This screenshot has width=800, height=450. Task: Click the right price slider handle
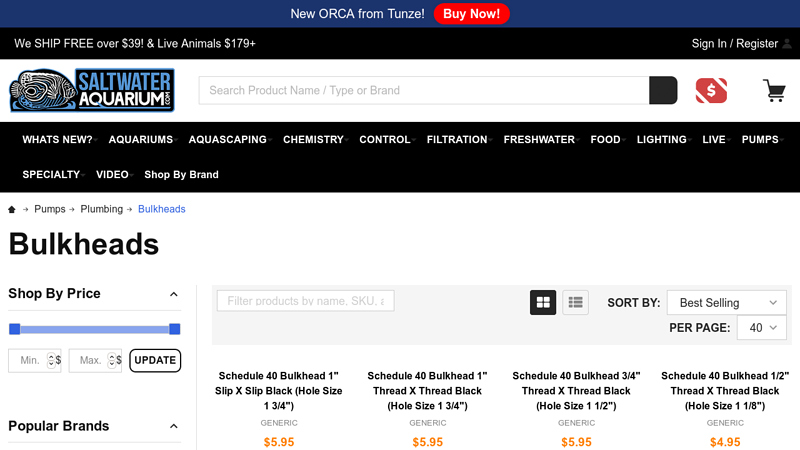click(x=175, y=329)
